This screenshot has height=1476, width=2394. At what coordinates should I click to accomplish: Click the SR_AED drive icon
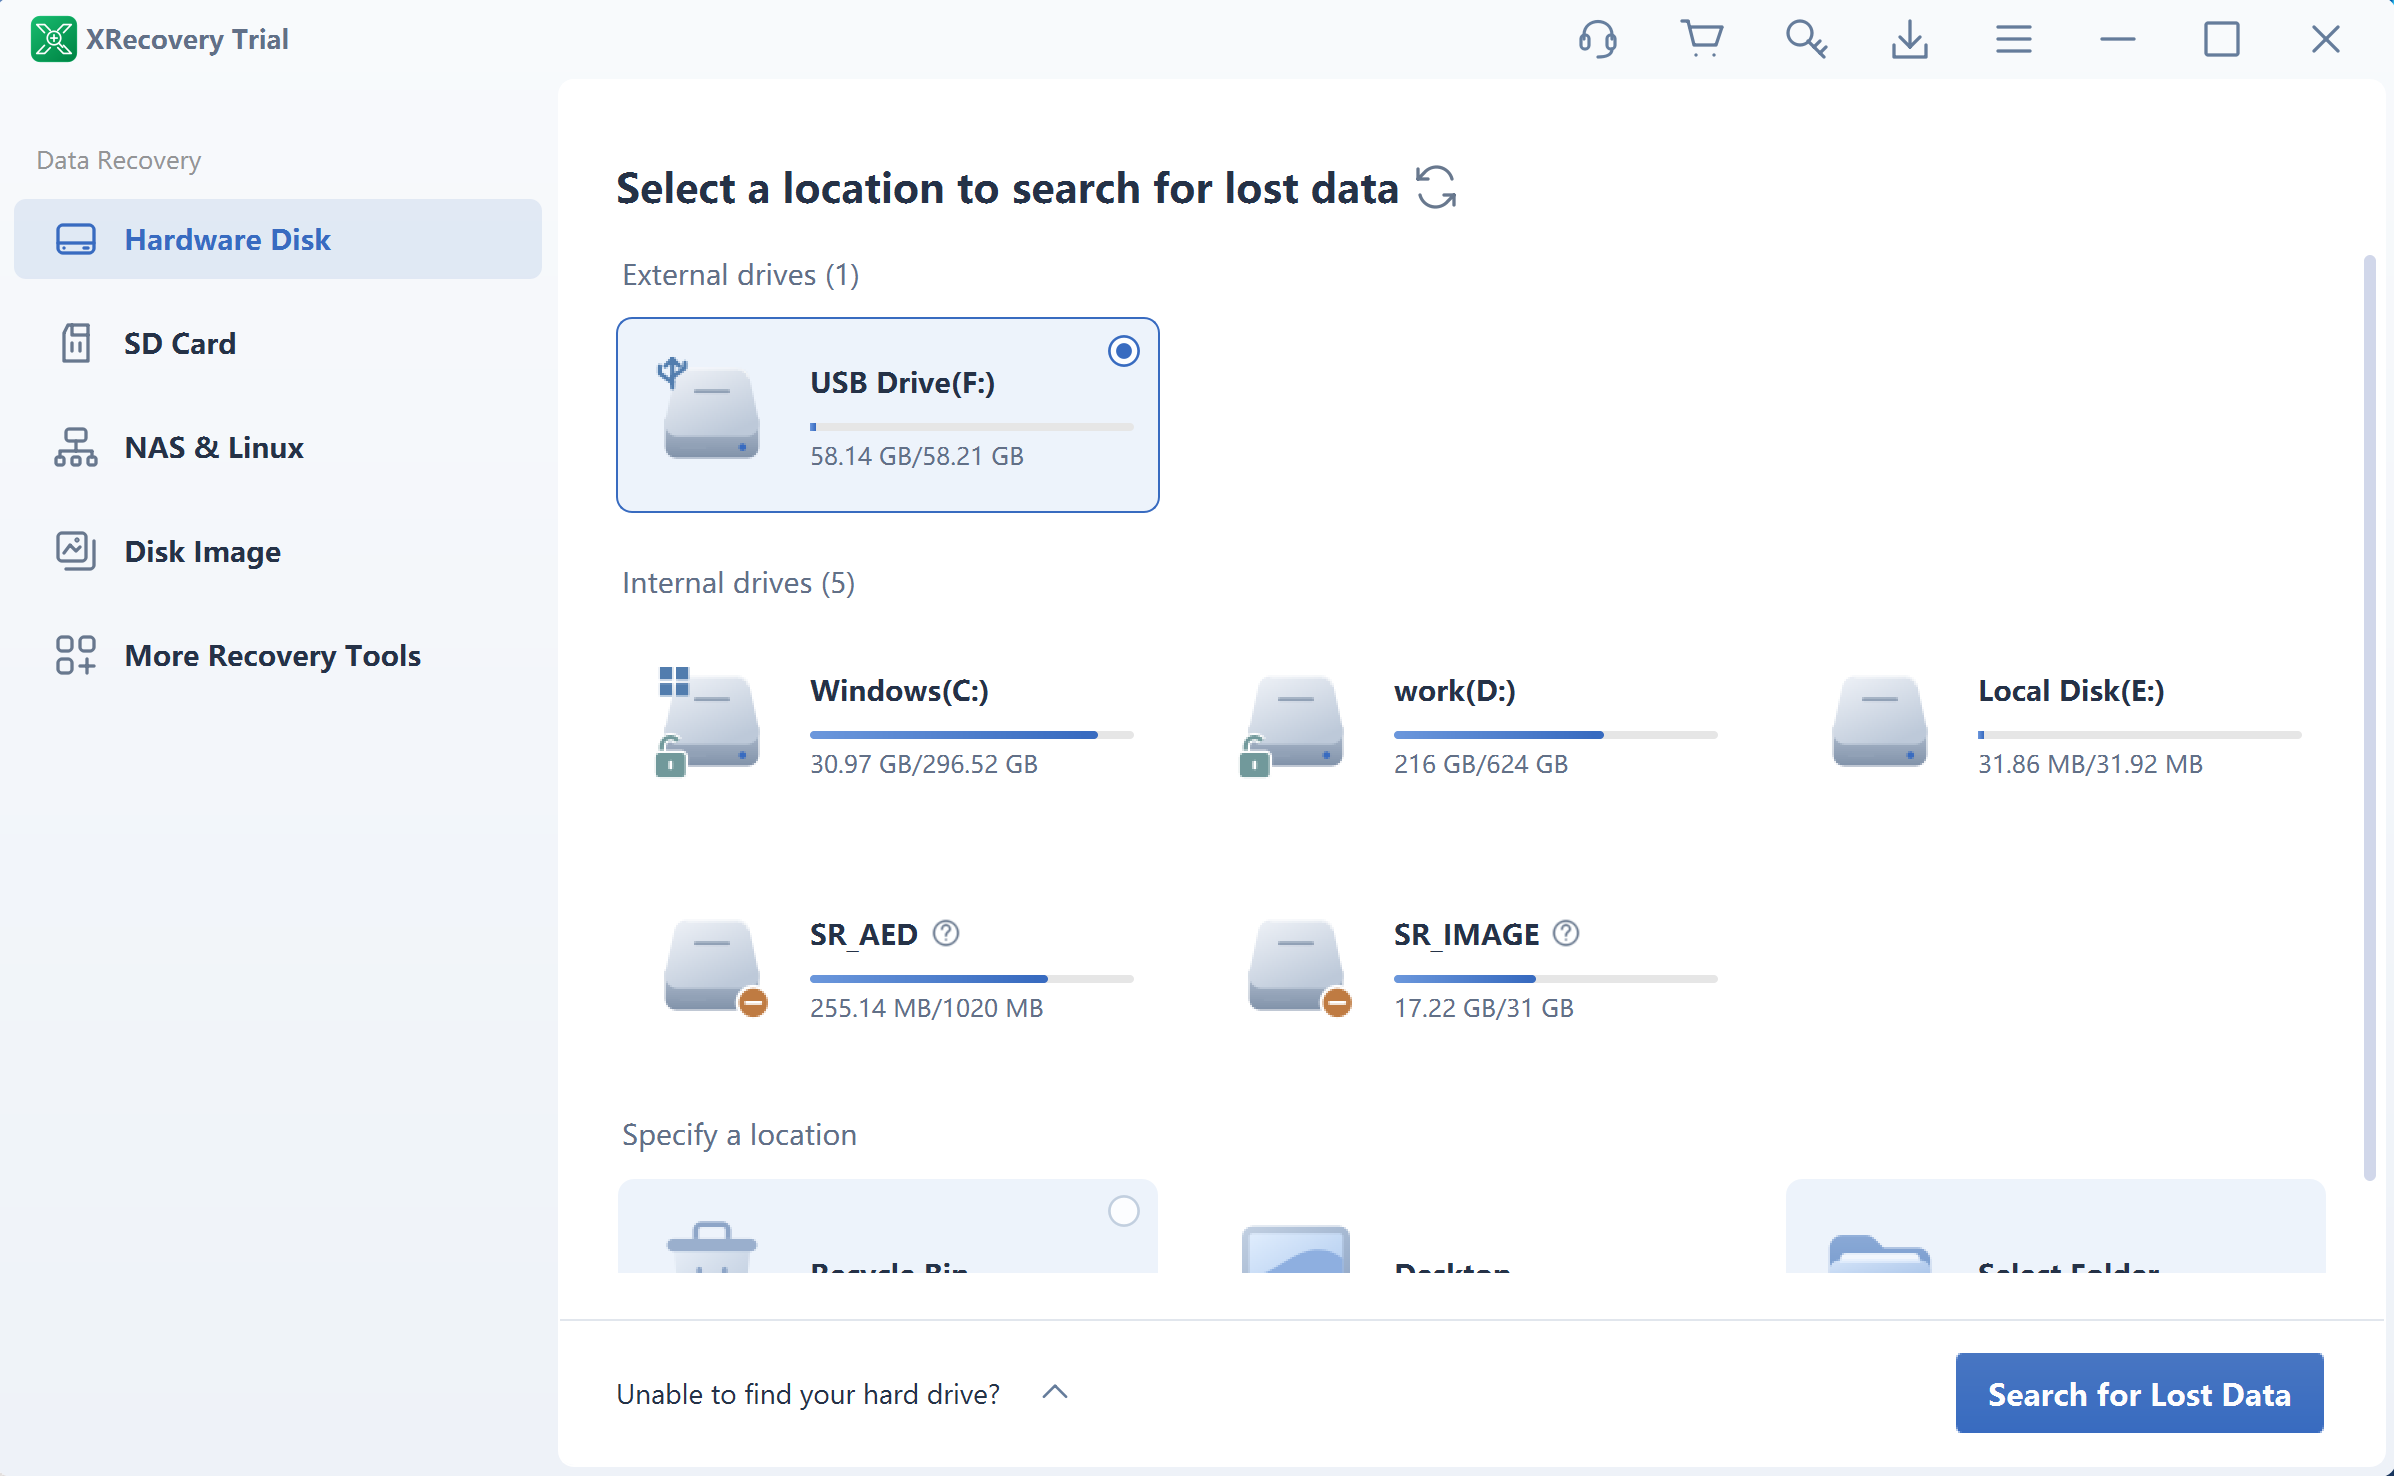coord(715,967)
